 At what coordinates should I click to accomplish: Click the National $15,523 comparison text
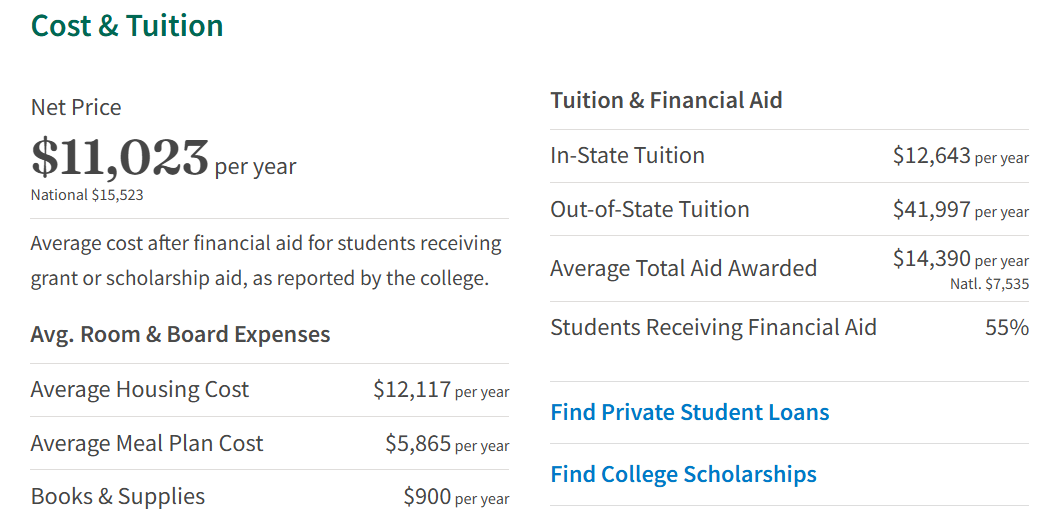click(x=87, y=195)
